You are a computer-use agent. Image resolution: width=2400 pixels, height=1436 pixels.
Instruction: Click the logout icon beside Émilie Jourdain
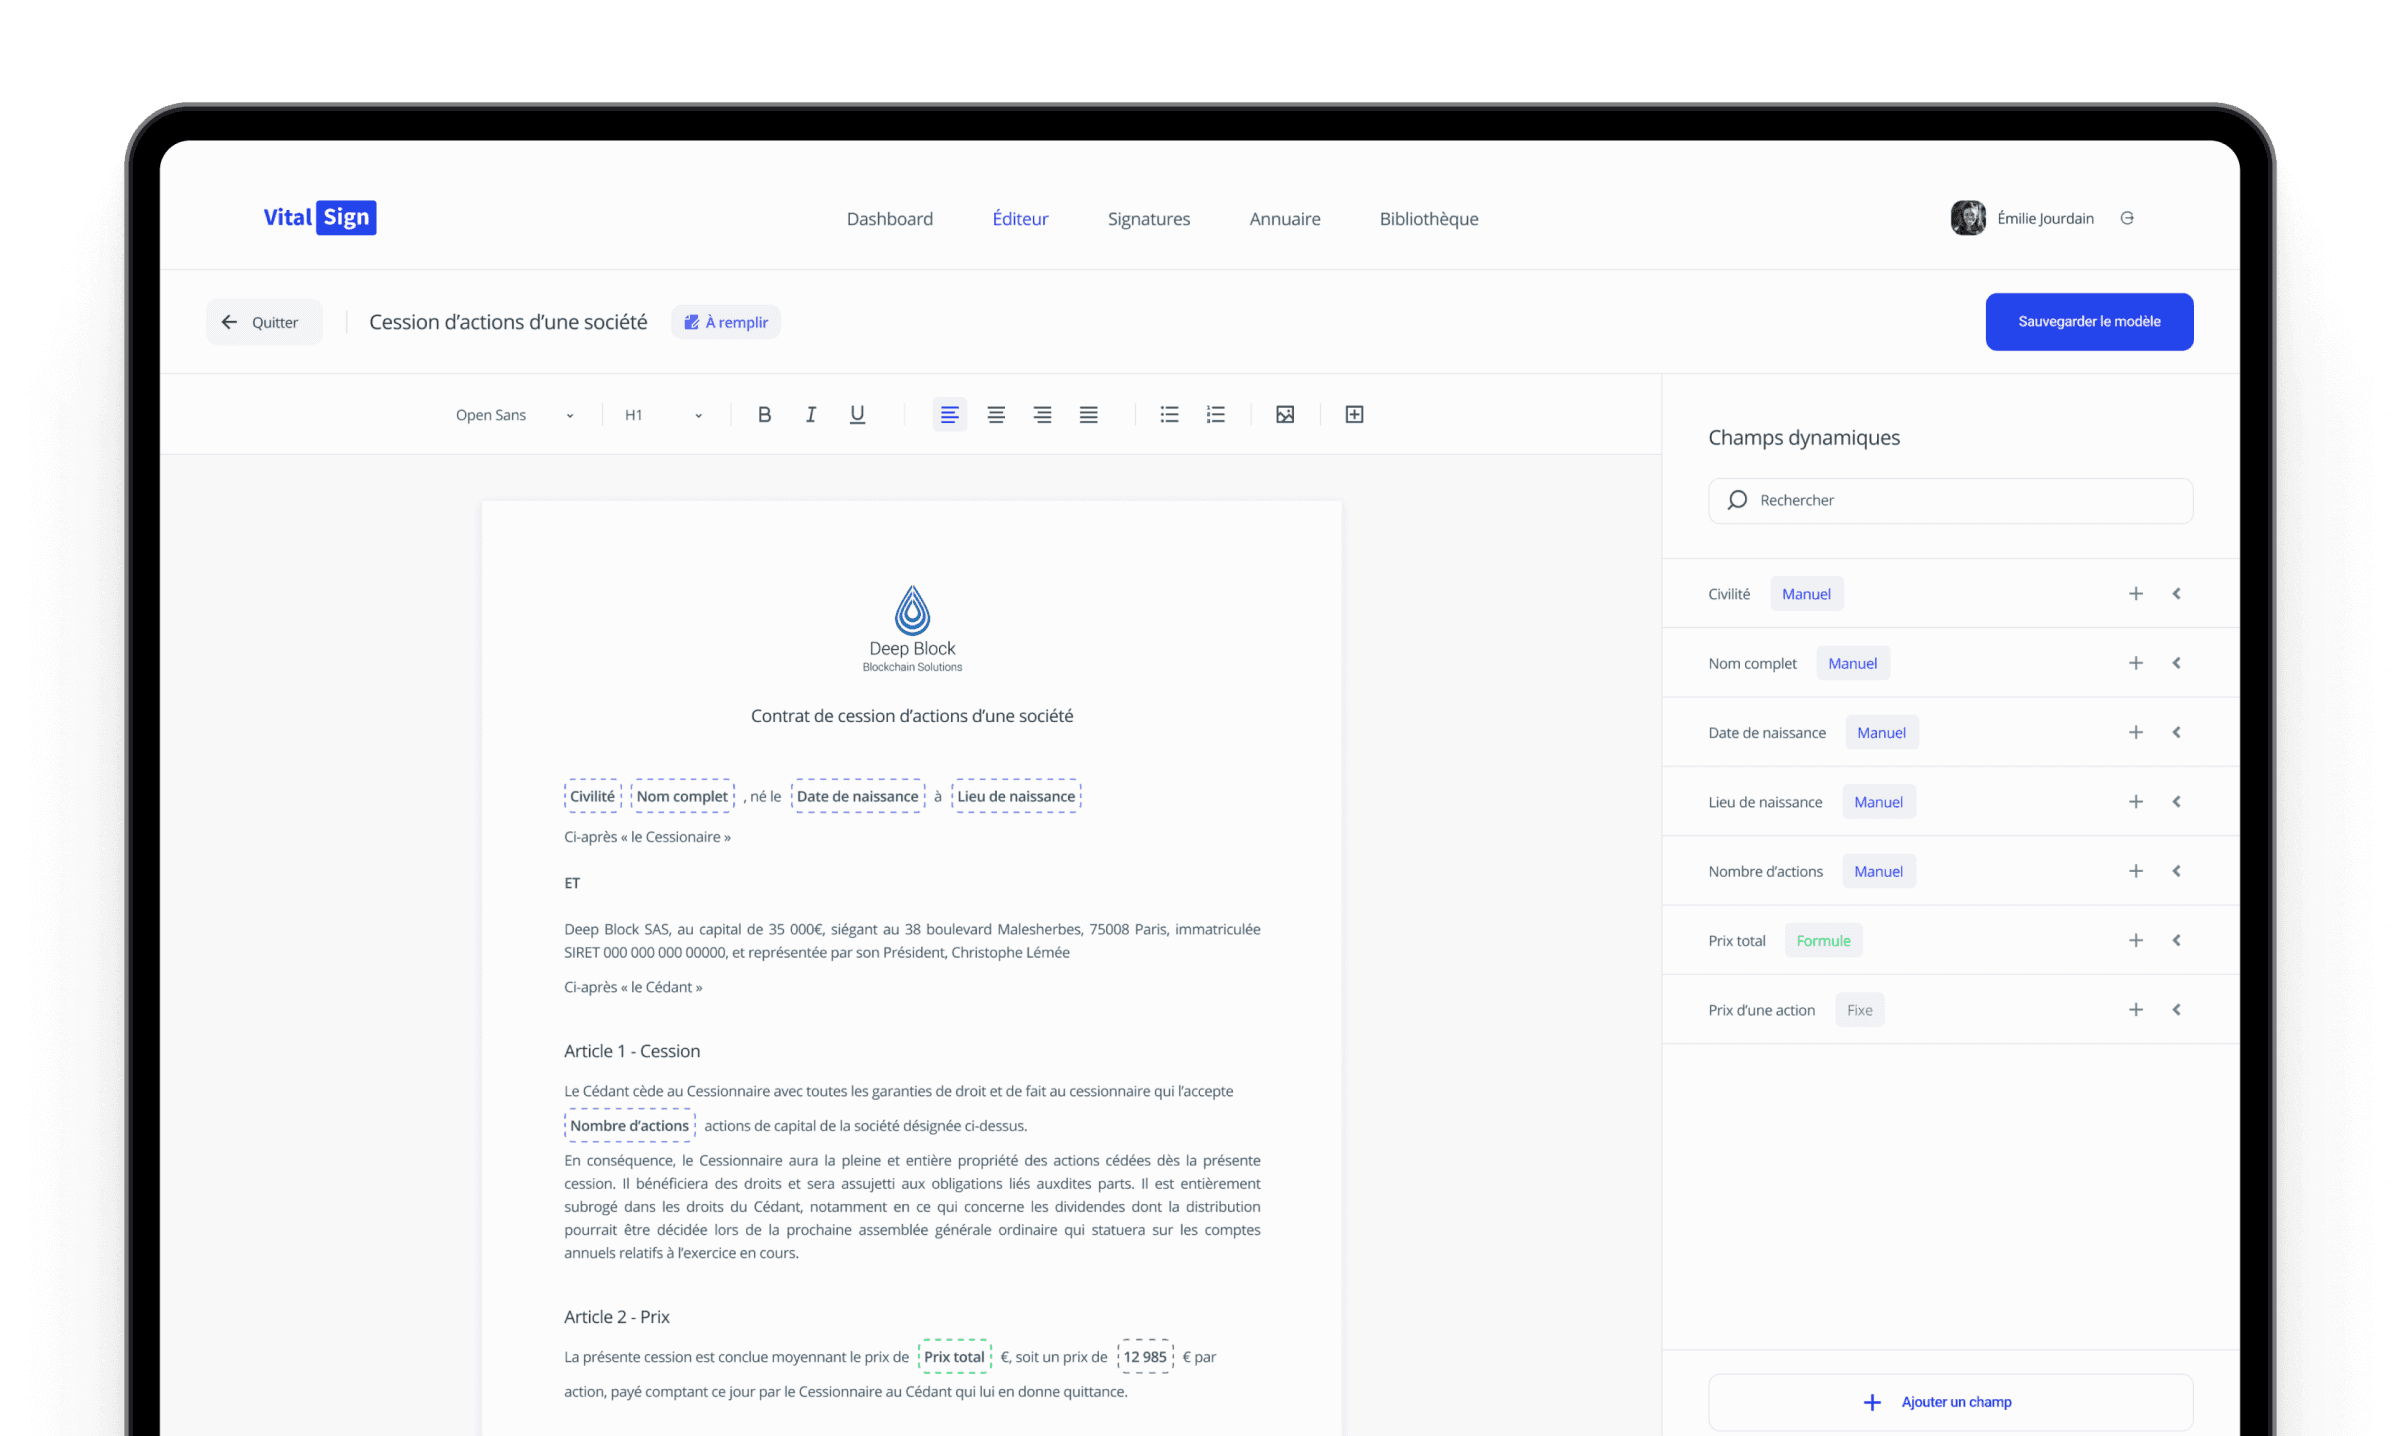pyautogui.click(x=2127, y=218)
